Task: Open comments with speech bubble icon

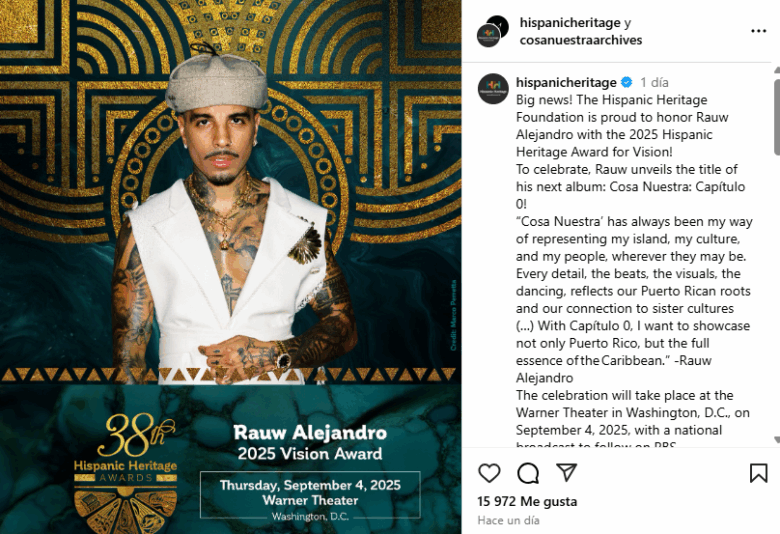Action: [528, 473]
